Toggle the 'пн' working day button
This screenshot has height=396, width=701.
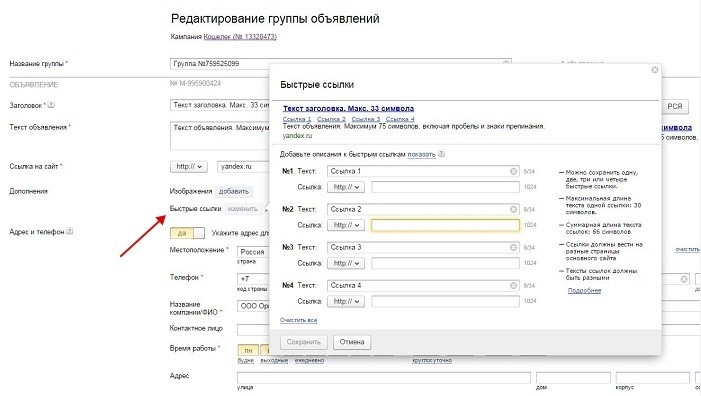248,350
